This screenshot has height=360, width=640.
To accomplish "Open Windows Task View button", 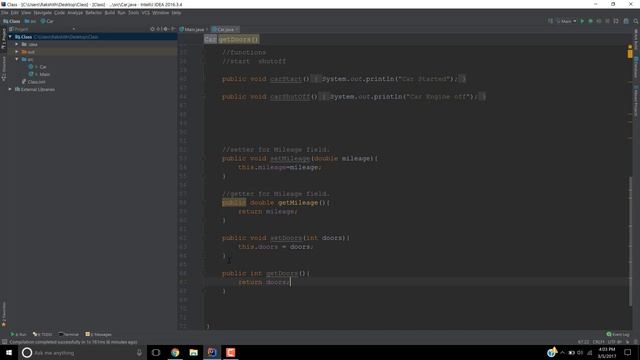I will click(x=156, y=352).
